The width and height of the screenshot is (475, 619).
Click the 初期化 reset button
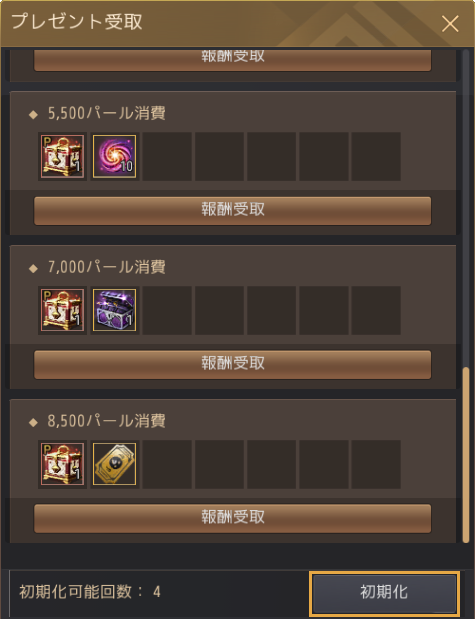[x=385, y=593]
